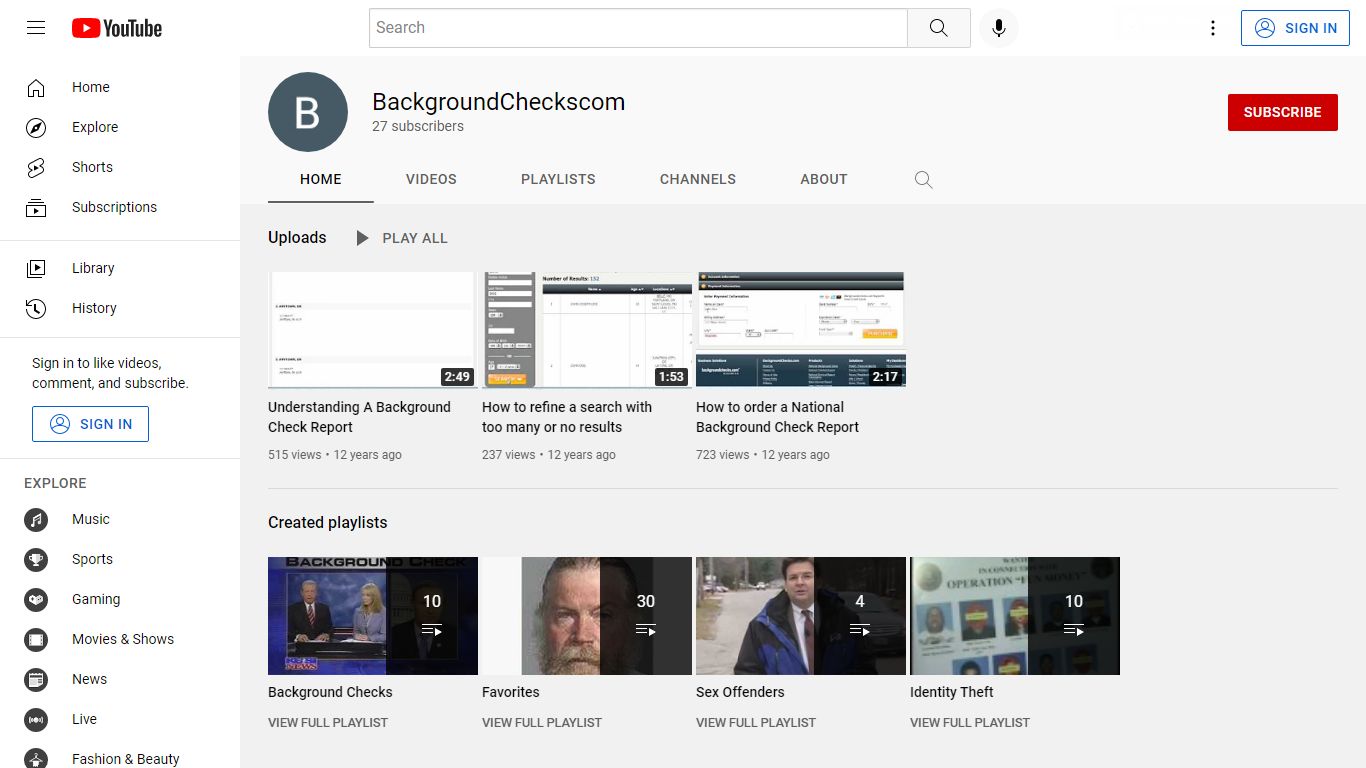Viewport: 1366px width, 768px height.
Task: Click the Gaming icon
Action: (x=36, y=600)
